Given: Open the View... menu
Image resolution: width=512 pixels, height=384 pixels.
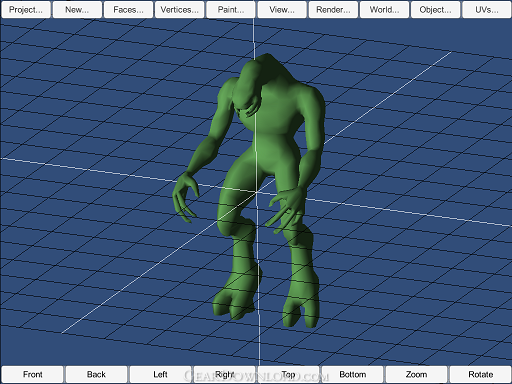Looking at the screenshot, I should [282, 10].
